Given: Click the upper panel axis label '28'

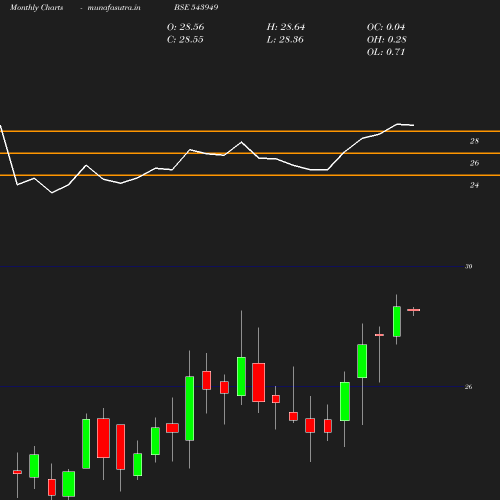Looking at the screenshot, I should pyautogui.click(x=474, y=141).
